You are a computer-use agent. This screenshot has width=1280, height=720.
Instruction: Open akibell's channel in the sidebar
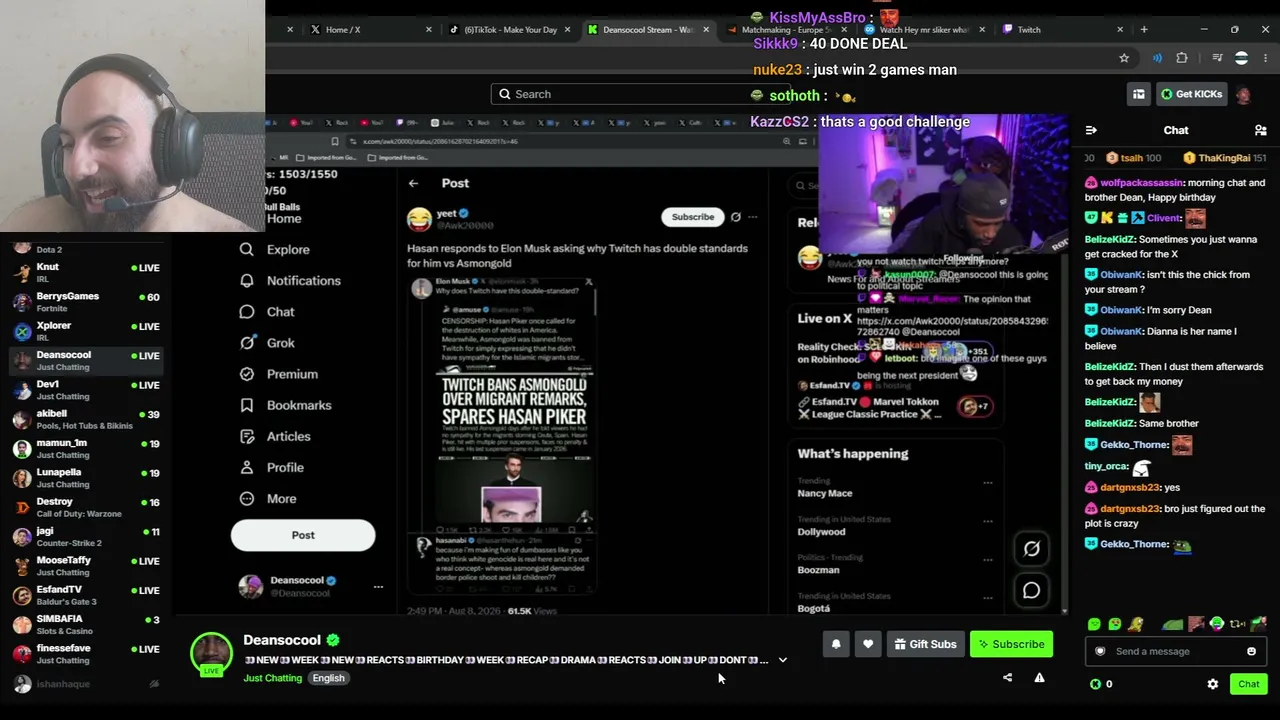coord(85,419)
